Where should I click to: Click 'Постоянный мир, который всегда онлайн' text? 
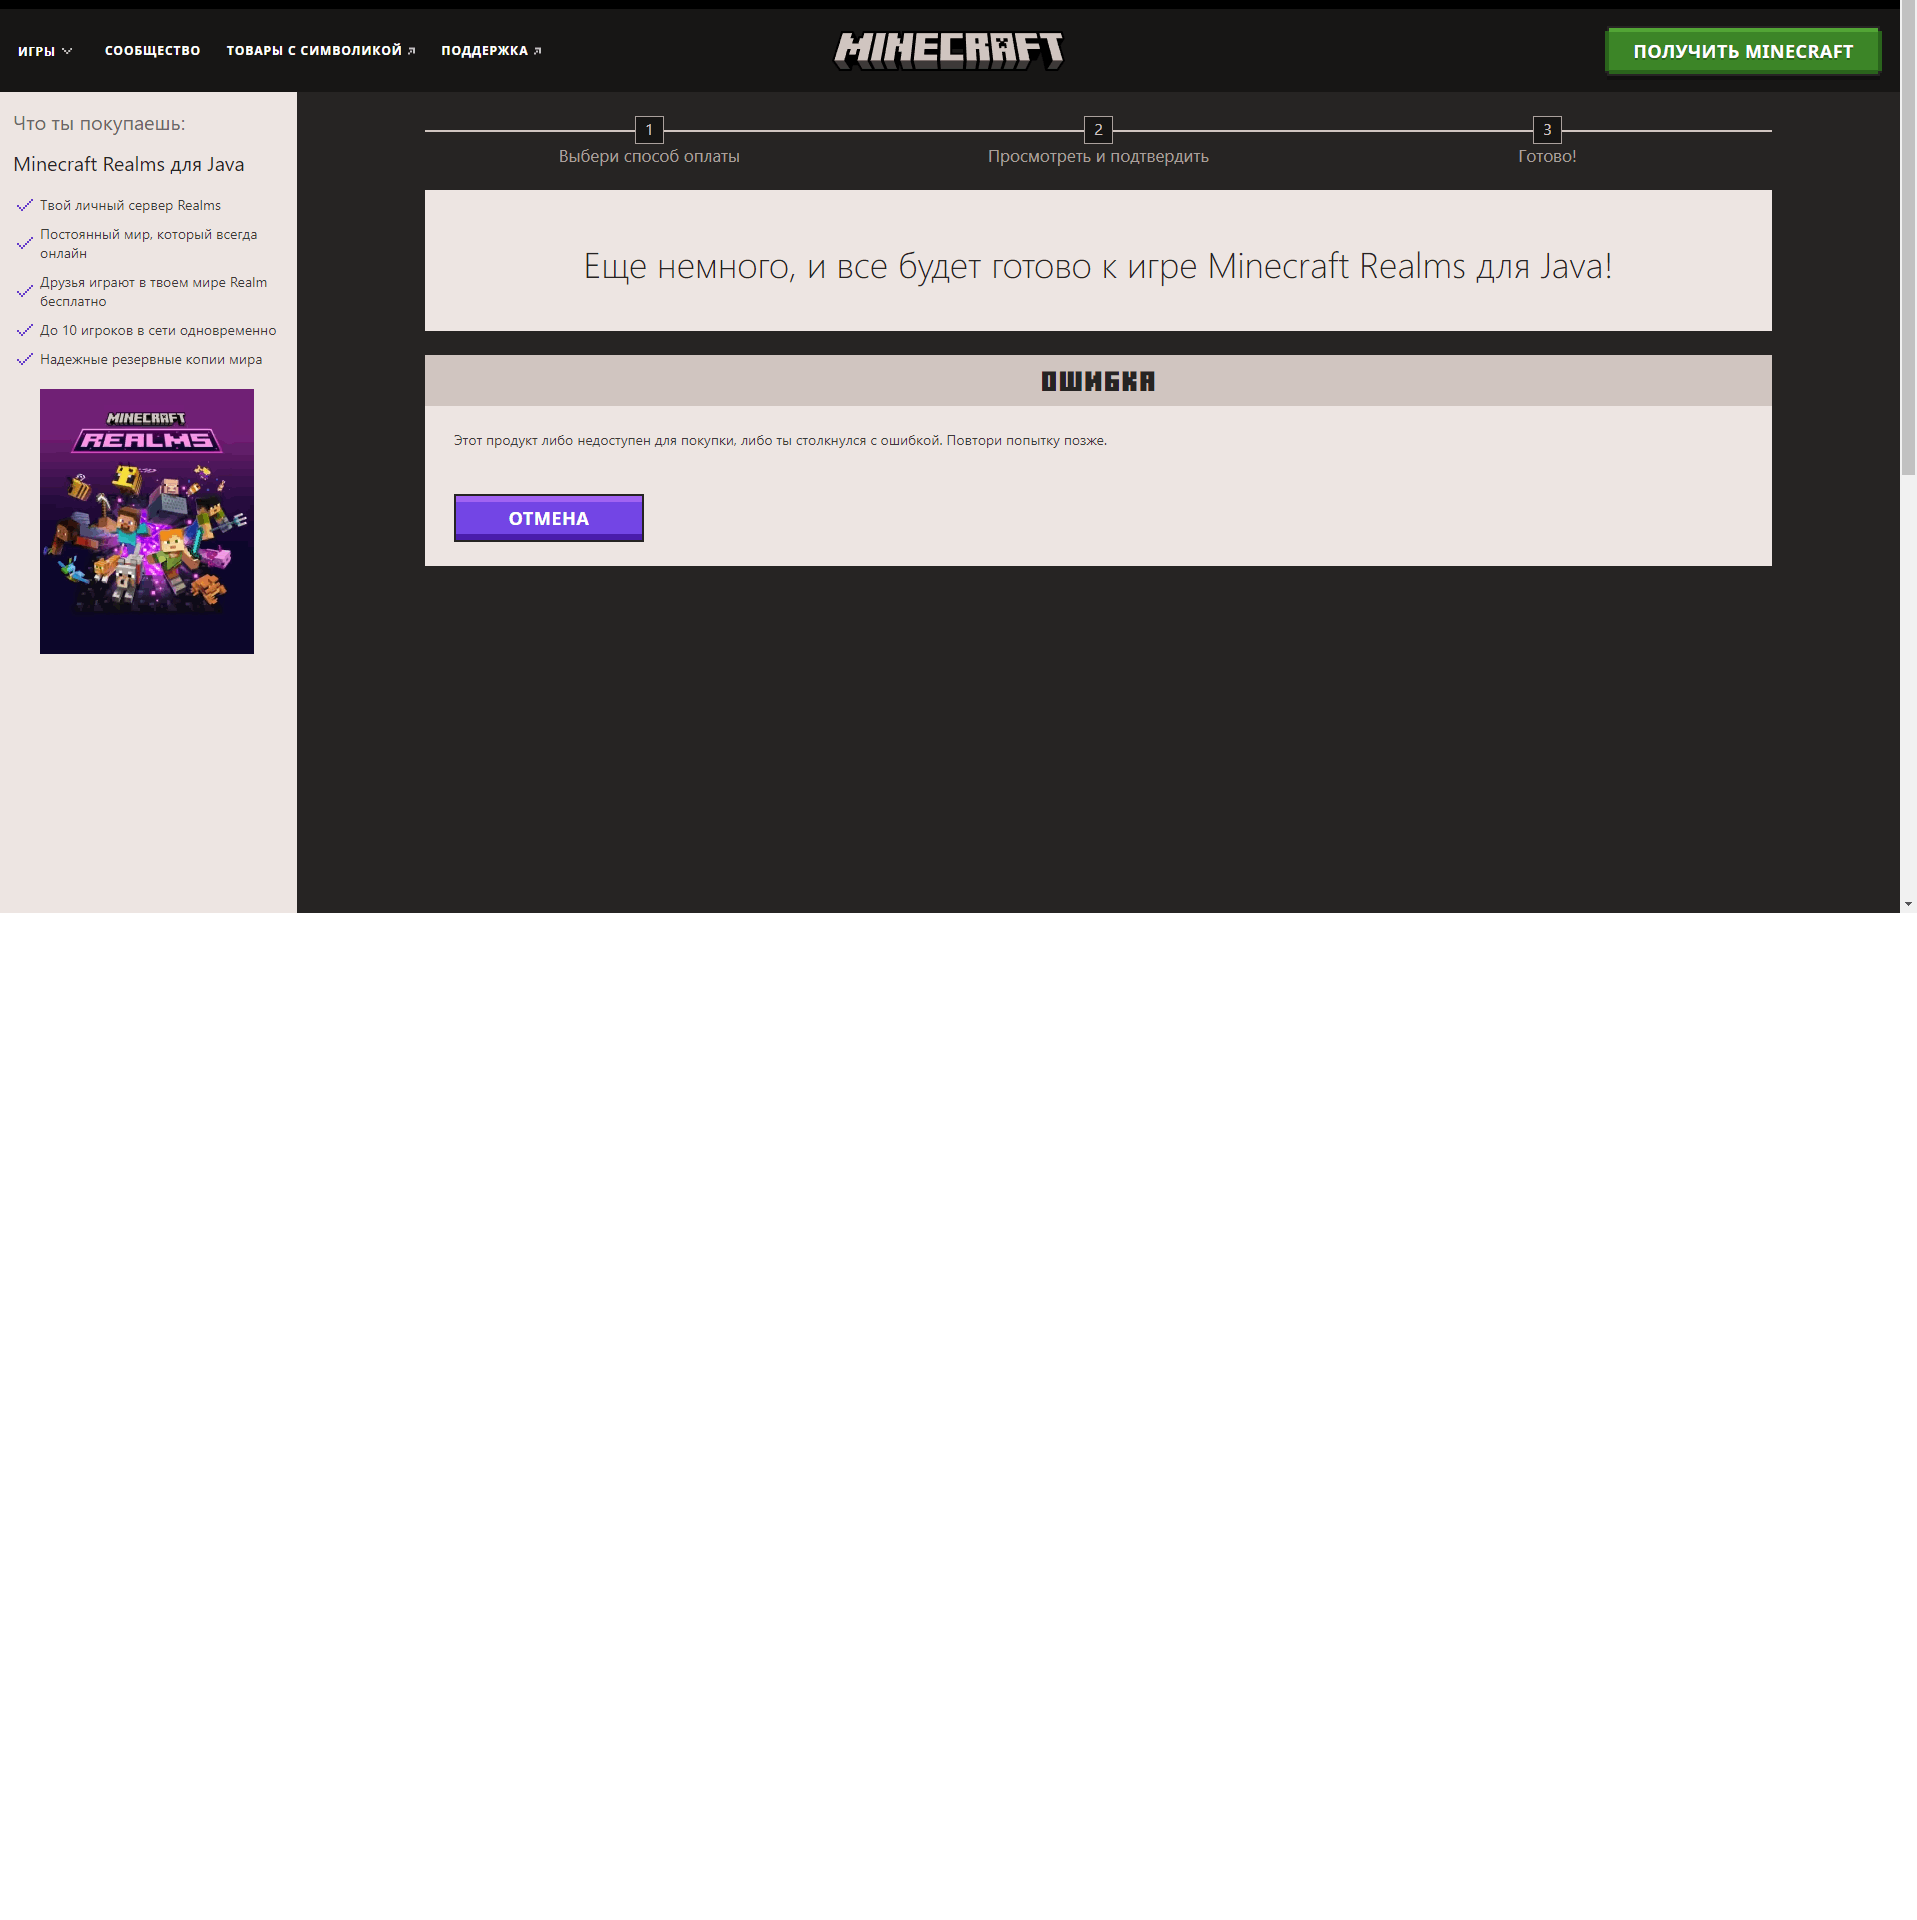[x=148, y=244]
